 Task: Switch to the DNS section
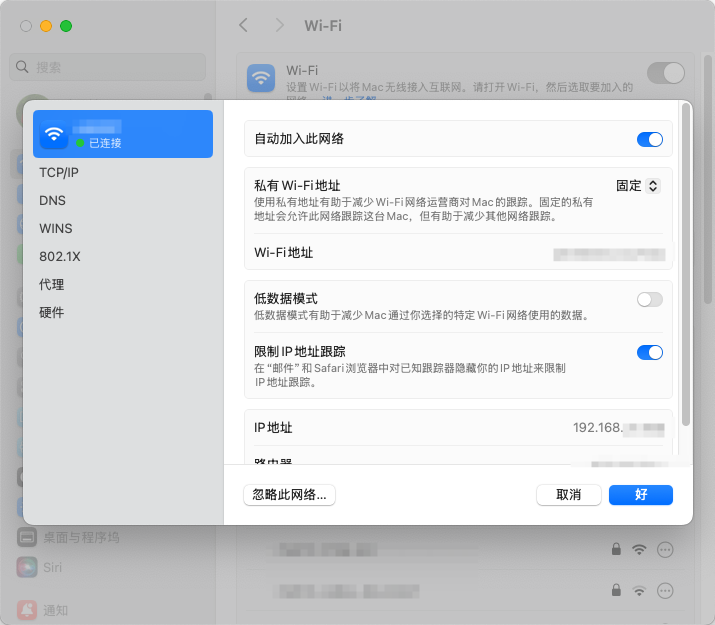tap(52, 201)
